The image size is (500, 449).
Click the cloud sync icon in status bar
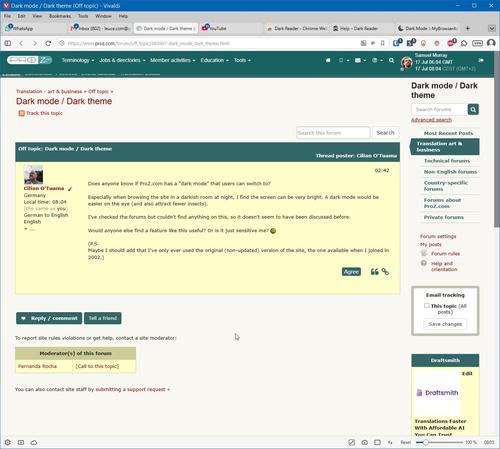[34, 442]
